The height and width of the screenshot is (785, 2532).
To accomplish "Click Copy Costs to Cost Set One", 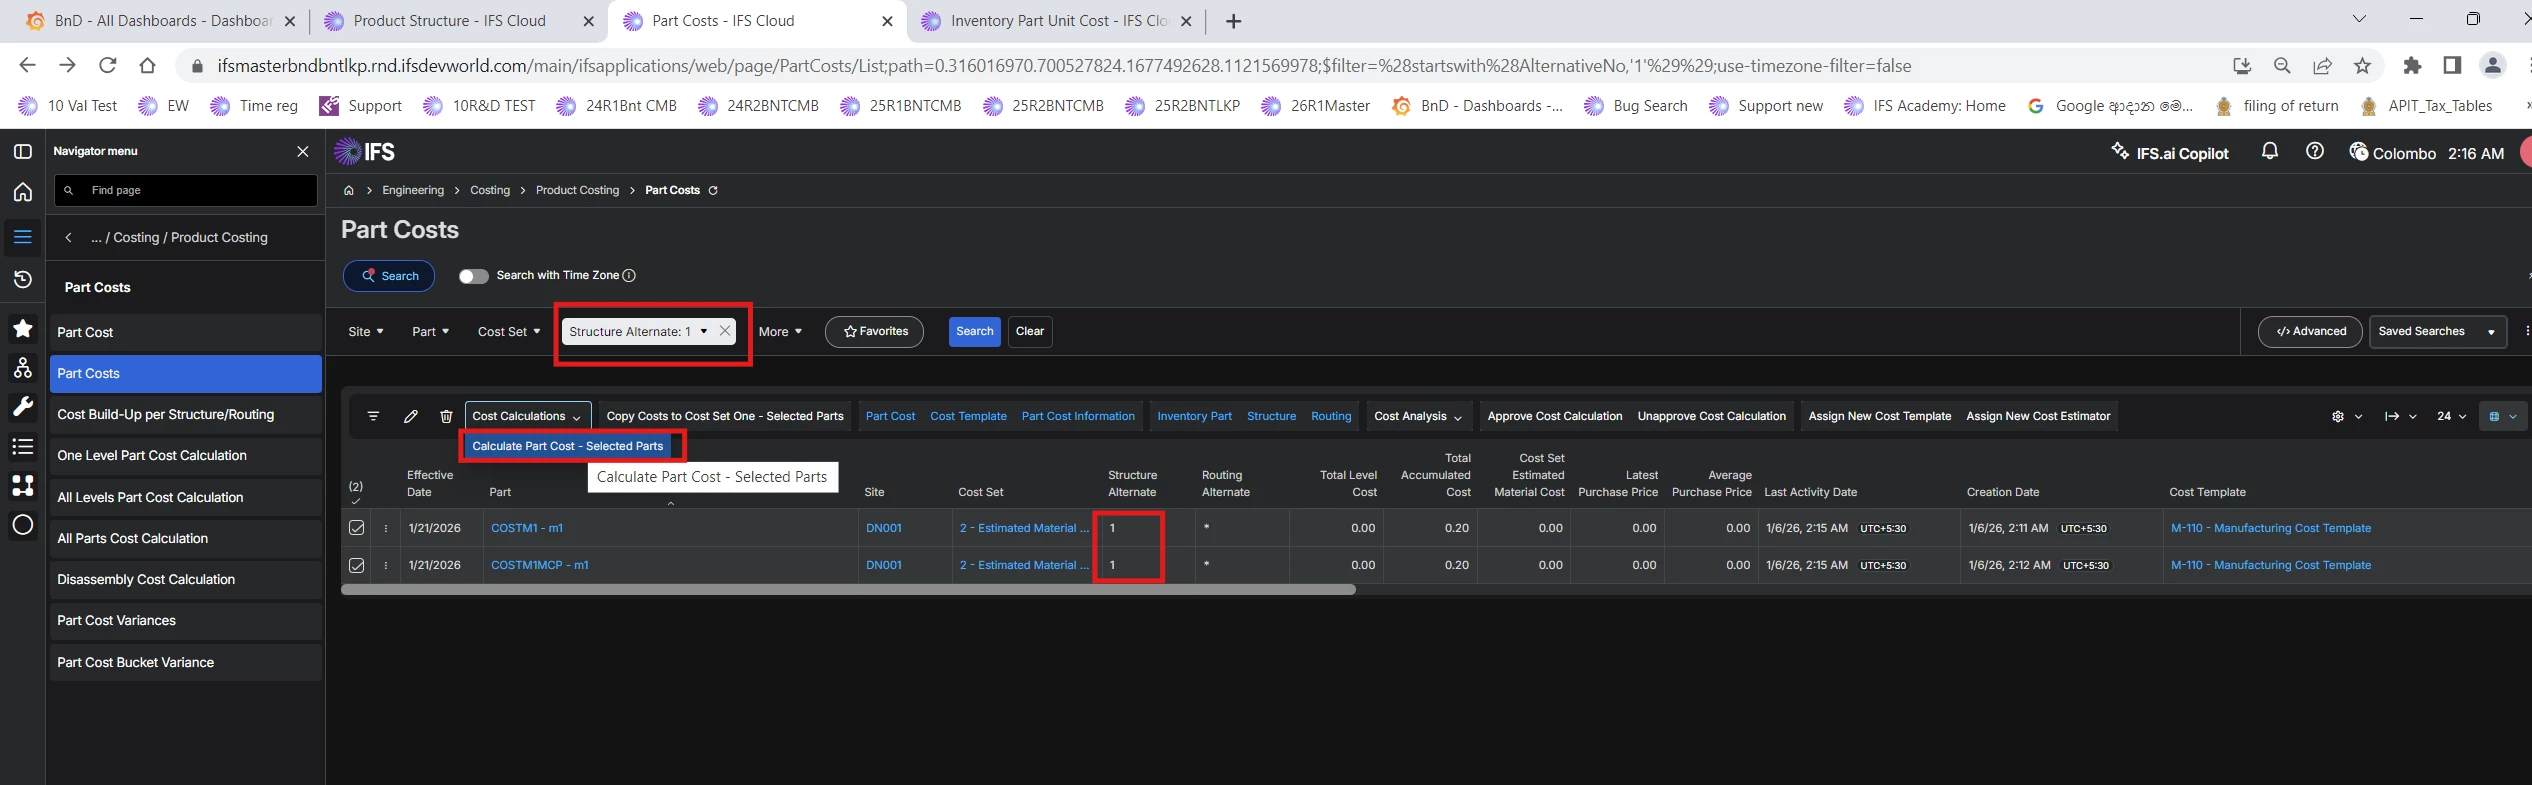I will [x=725, y=416].
